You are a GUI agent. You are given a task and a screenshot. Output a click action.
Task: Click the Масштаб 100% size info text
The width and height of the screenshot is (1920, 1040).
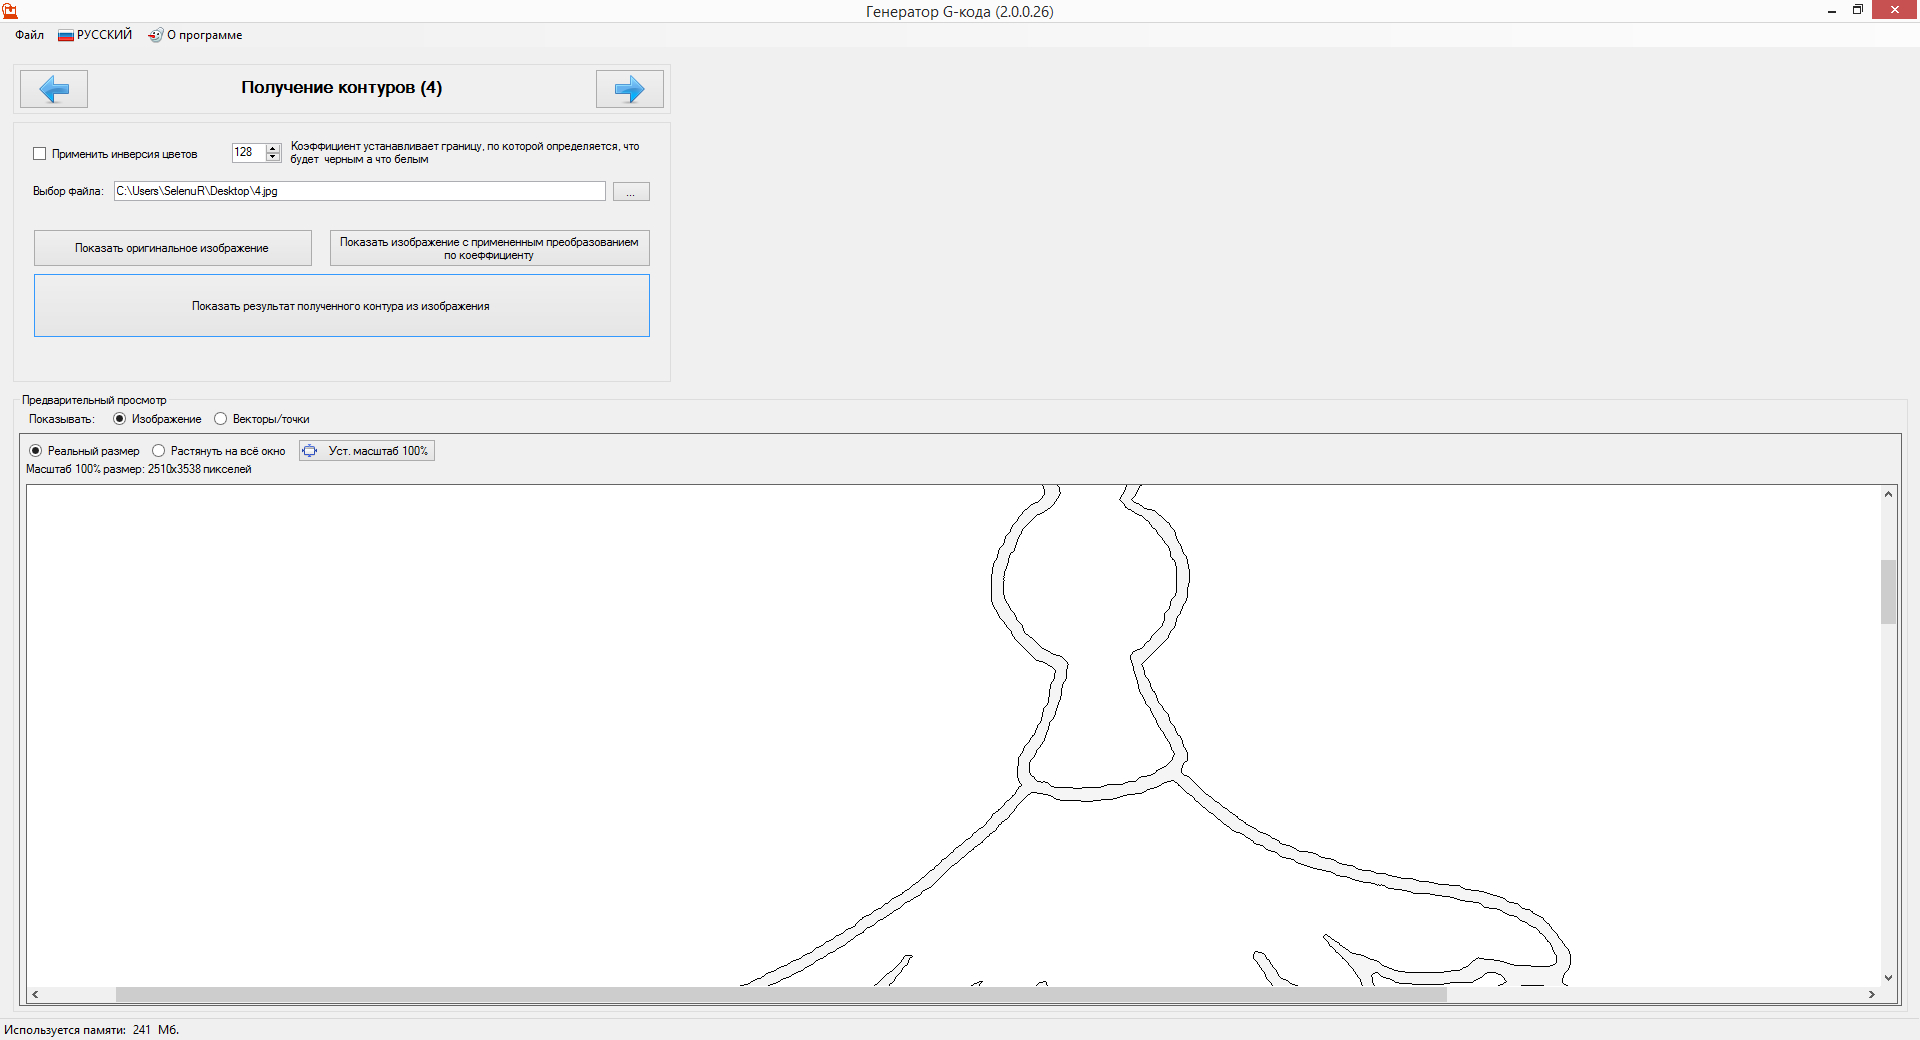[139, 470]
